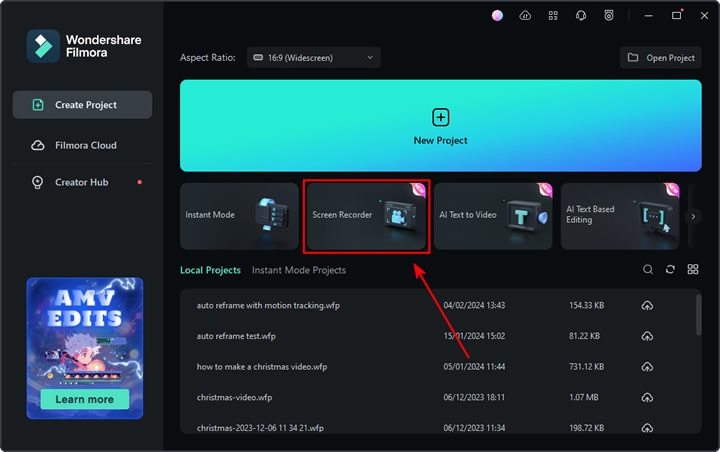The height and width of the screenshot is (452, 720).
Task: Click file size 1.07 MB
Action: click(x=584, y=397)
